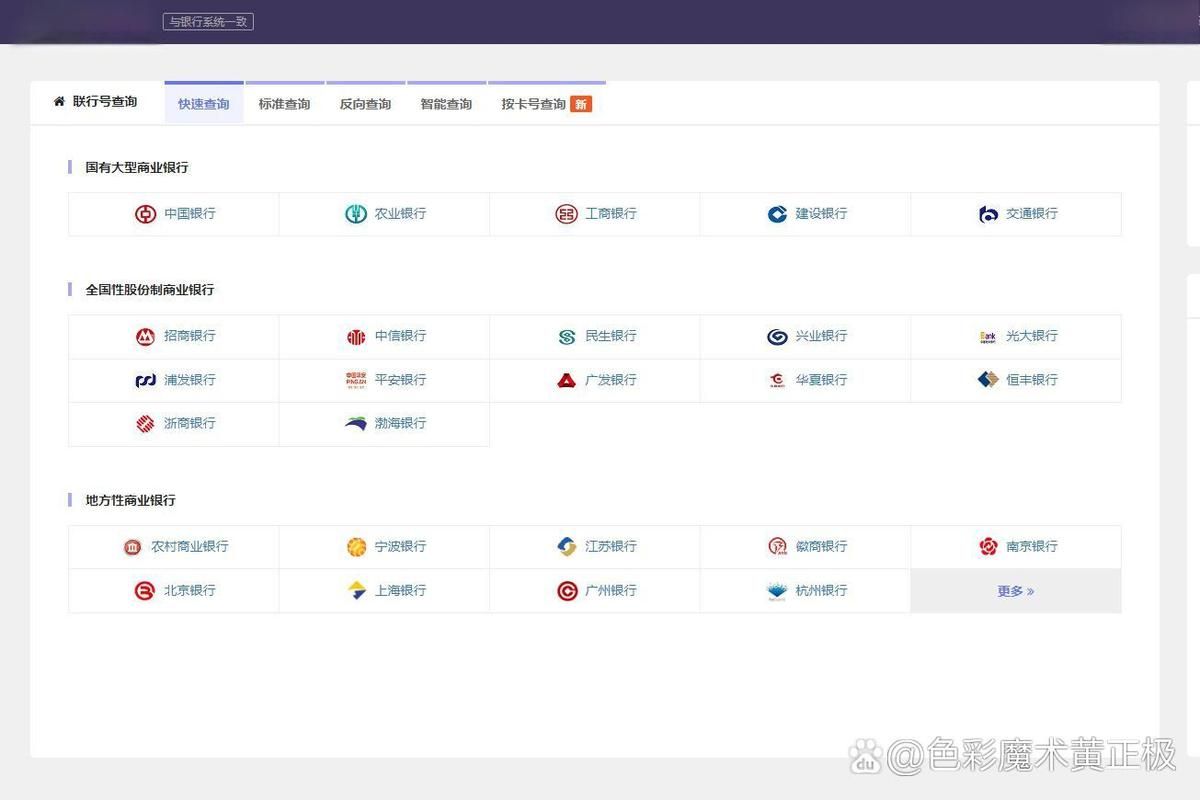
Task: Click the 招商银行 logo icon
Action: coord(146,337)
